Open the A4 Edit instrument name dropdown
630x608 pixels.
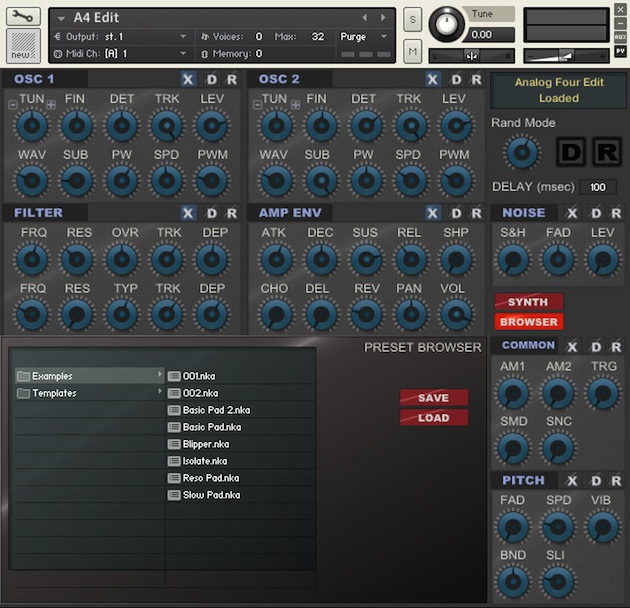61,18
